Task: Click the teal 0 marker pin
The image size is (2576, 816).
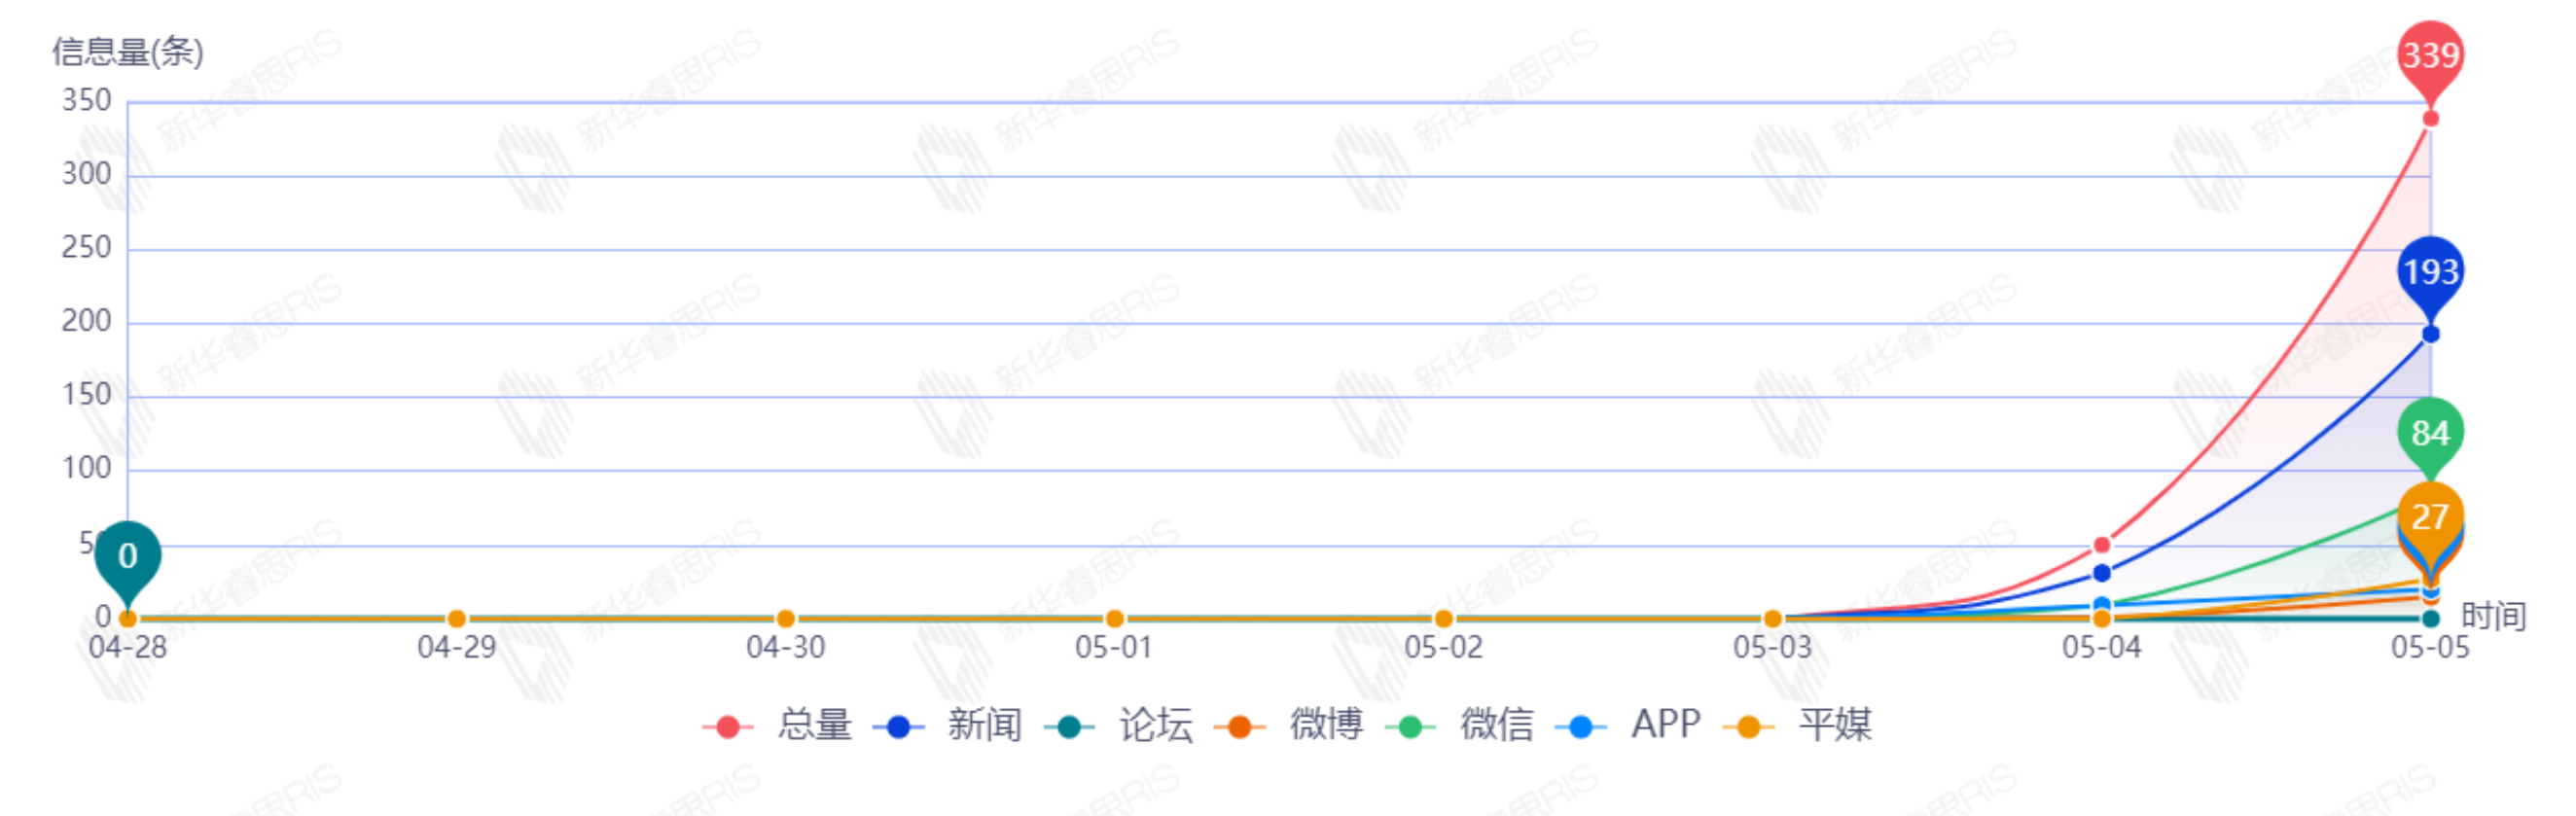Action: (x=127, y=556)
